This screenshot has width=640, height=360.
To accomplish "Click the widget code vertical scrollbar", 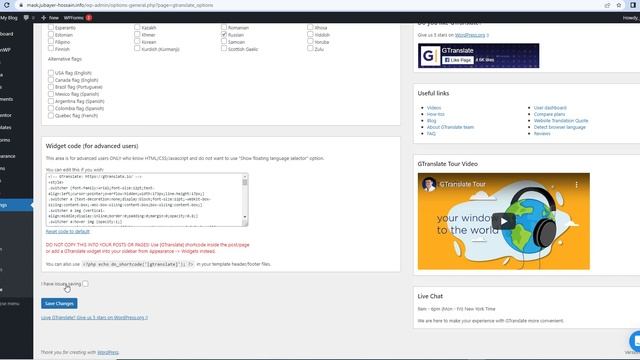I will click(245, 197).
